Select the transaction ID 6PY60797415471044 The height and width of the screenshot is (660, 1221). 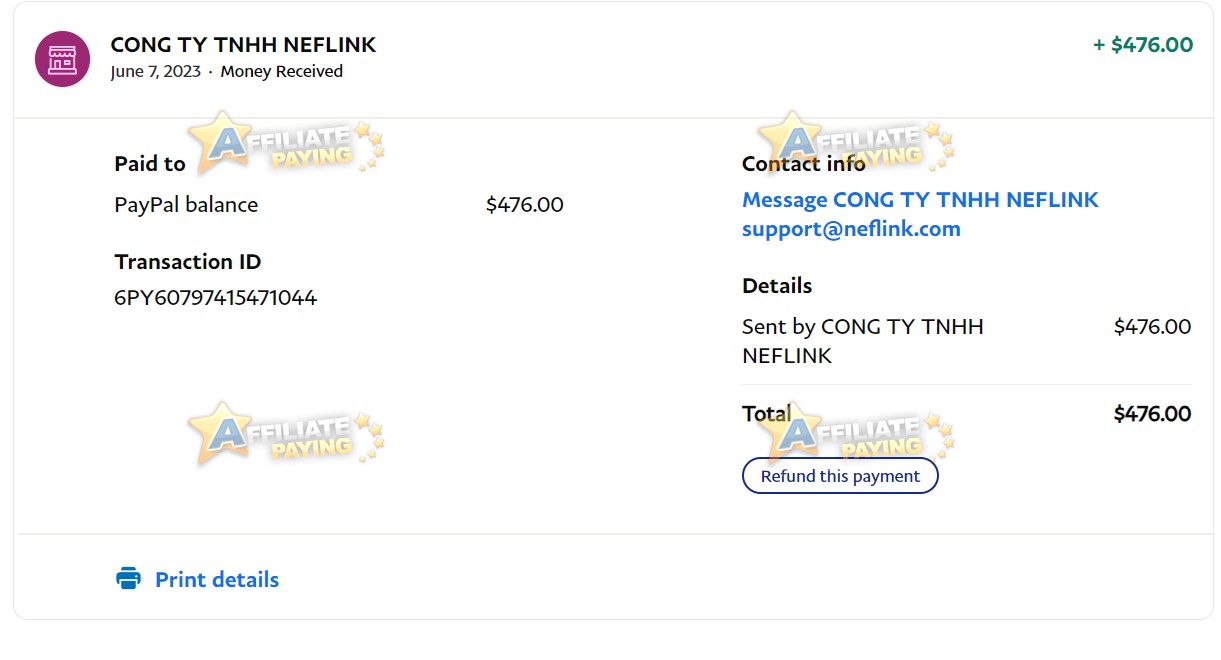tap(215, 297)
